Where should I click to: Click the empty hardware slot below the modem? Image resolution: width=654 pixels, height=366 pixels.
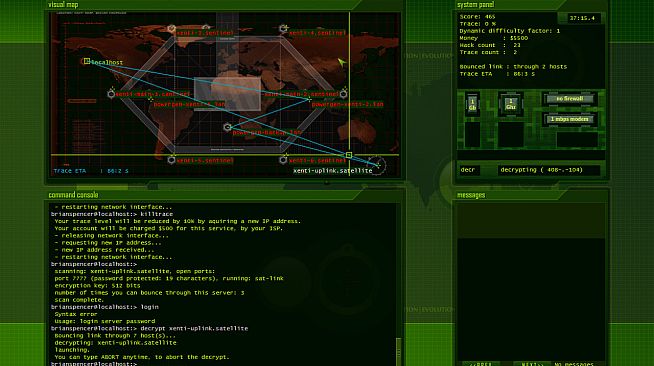[577, 140]
